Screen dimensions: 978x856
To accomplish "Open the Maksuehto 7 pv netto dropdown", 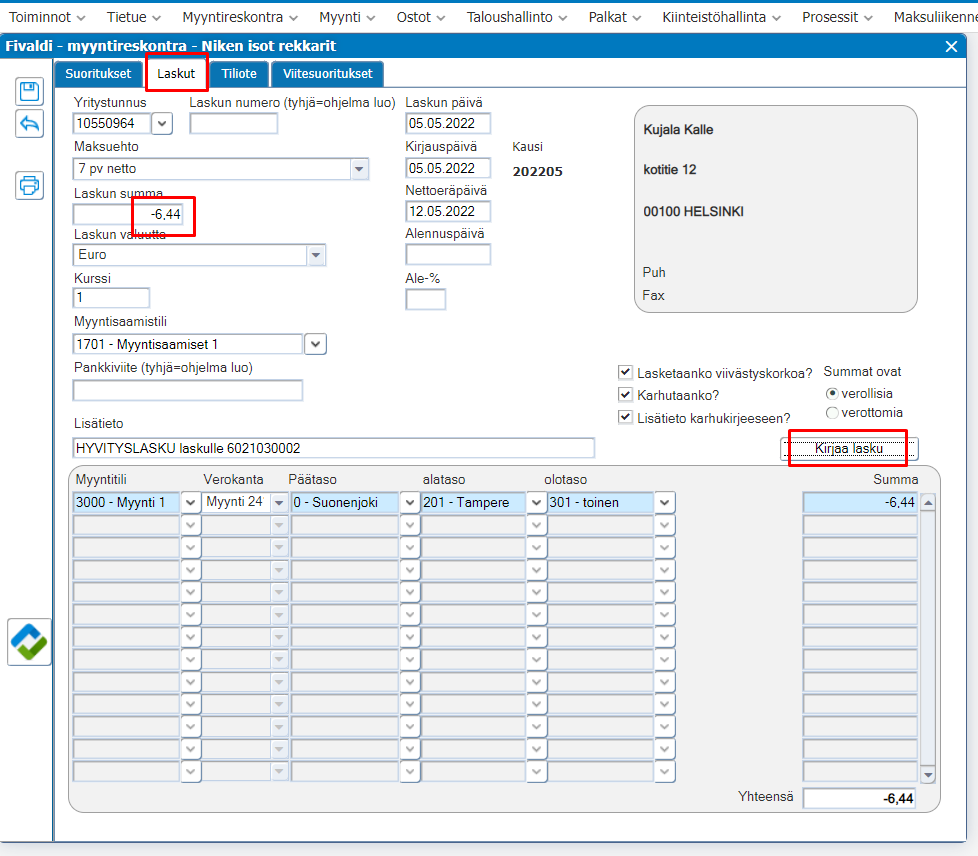I will (x=359, y=169).
